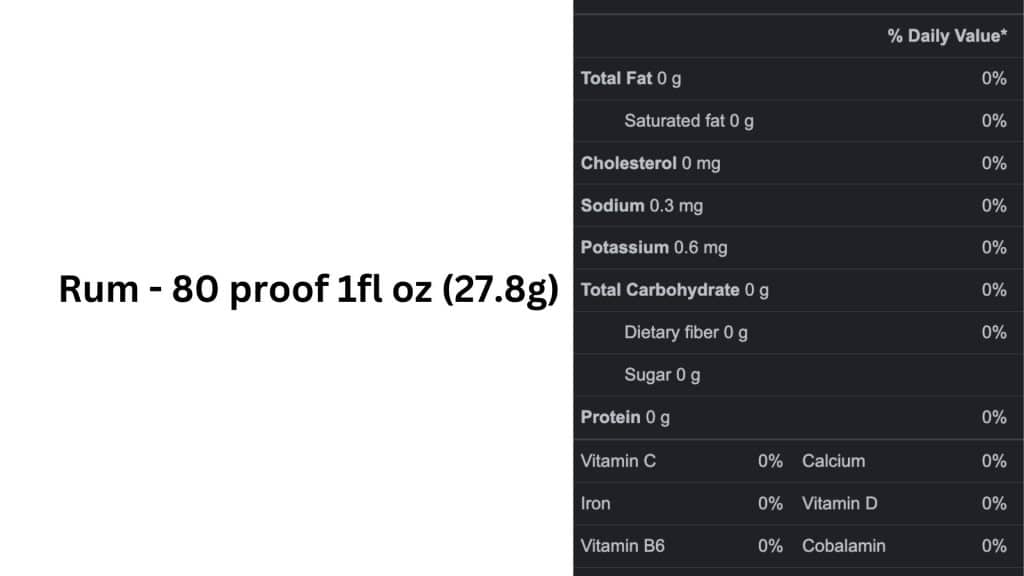Select the Calcium label

(833, 461)
